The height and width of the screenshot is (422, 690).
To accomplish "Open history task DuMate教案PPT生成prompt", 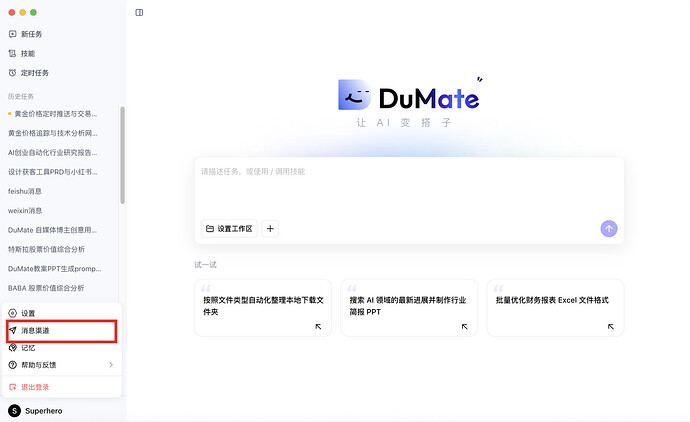I will 55,268.
